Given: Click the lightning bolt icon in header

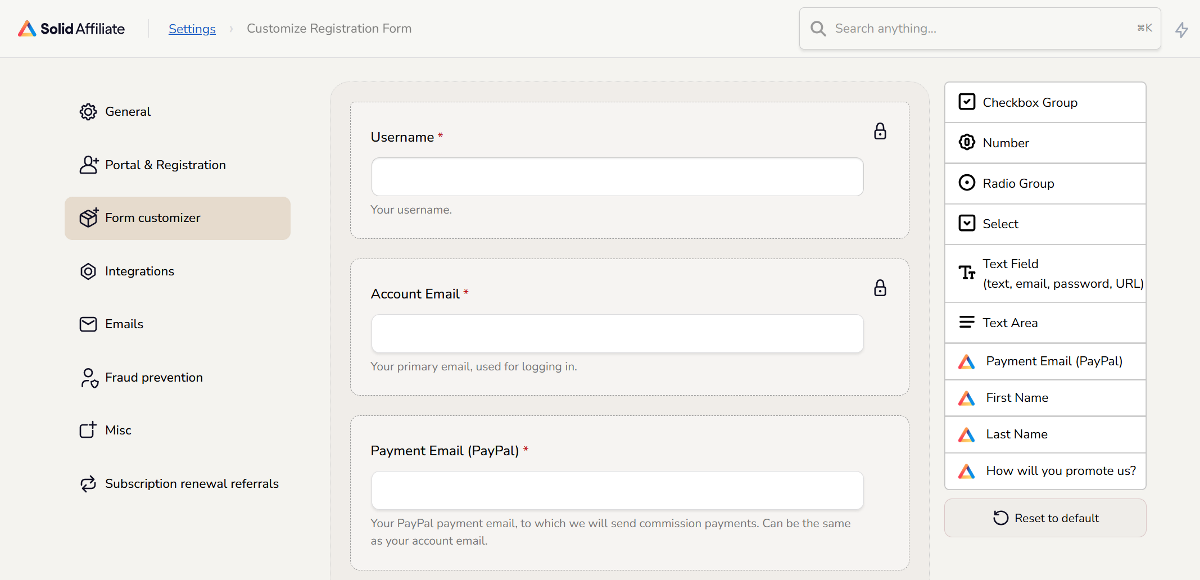Looking at the screenshot, I should tap(1182, 30).
